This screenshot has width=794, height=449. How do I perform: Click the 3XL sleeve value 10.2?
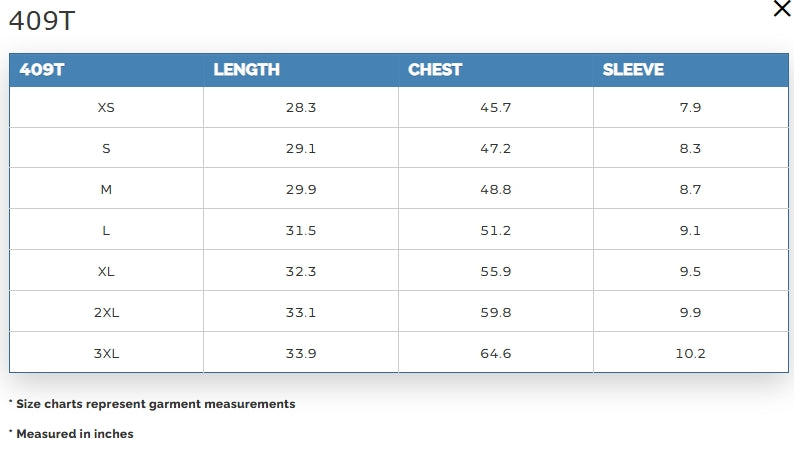(x=691, y=353)
